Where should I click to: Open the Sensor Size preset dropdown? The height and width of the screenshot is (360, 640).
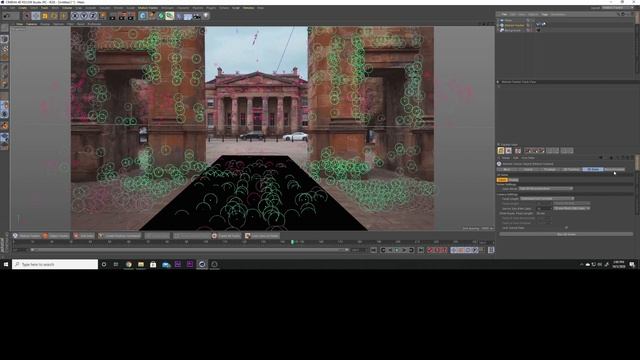[x=572, y=209]
